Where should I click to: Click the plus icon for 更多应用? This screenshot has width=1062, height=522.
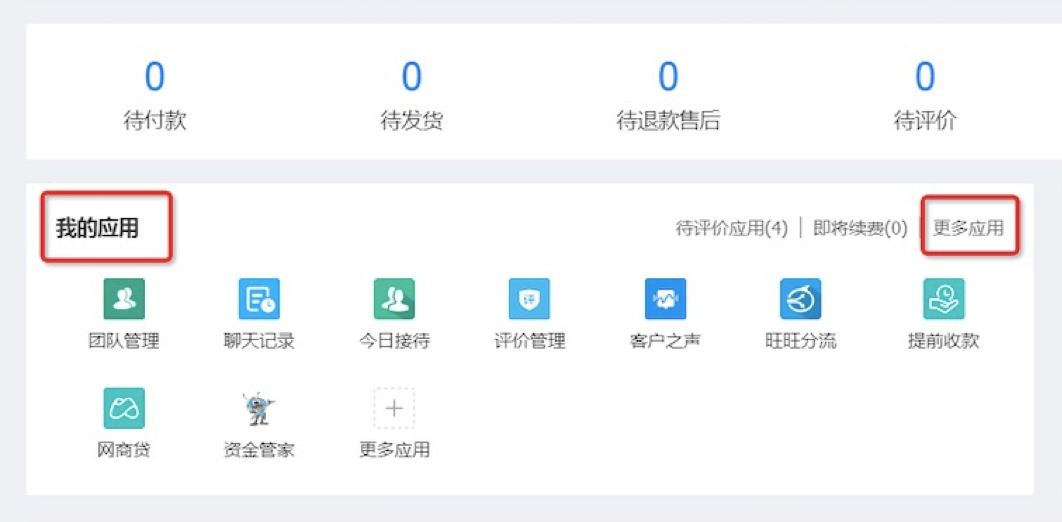click(x=394, y=408)
